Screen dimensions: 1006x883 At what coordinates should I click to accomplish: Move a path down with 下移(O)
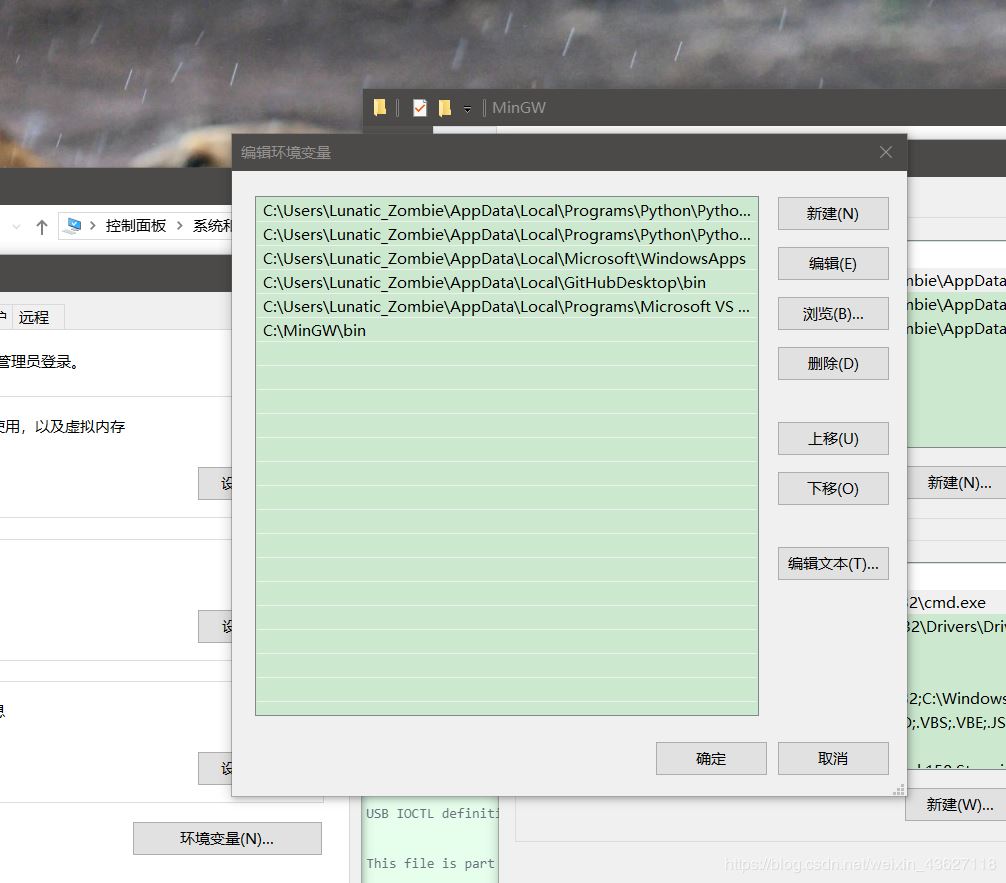833,488
